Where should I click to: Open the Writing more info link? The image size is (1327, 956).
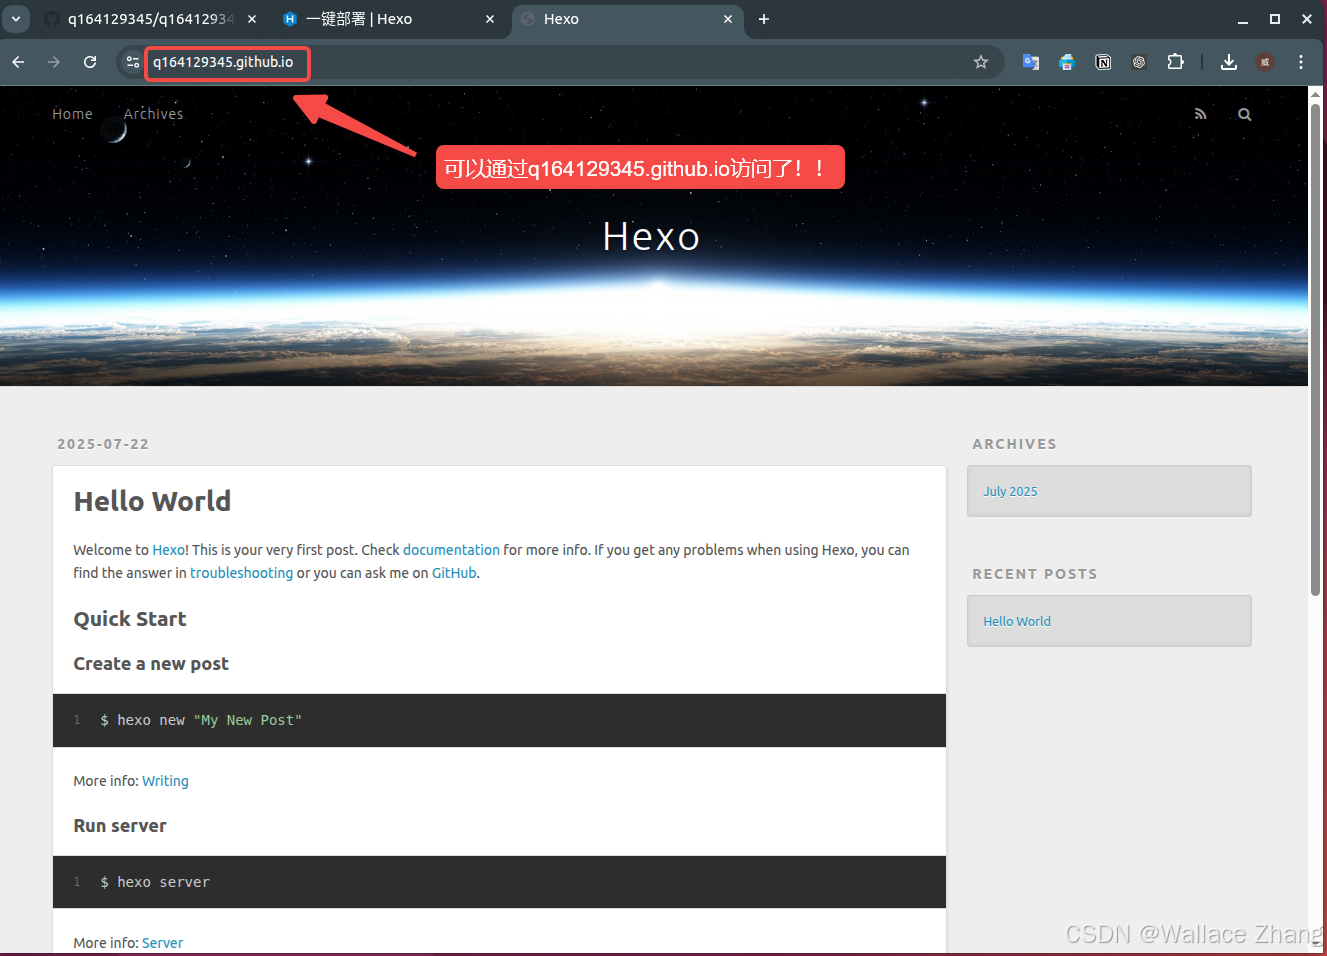click(x=165, y=781)
